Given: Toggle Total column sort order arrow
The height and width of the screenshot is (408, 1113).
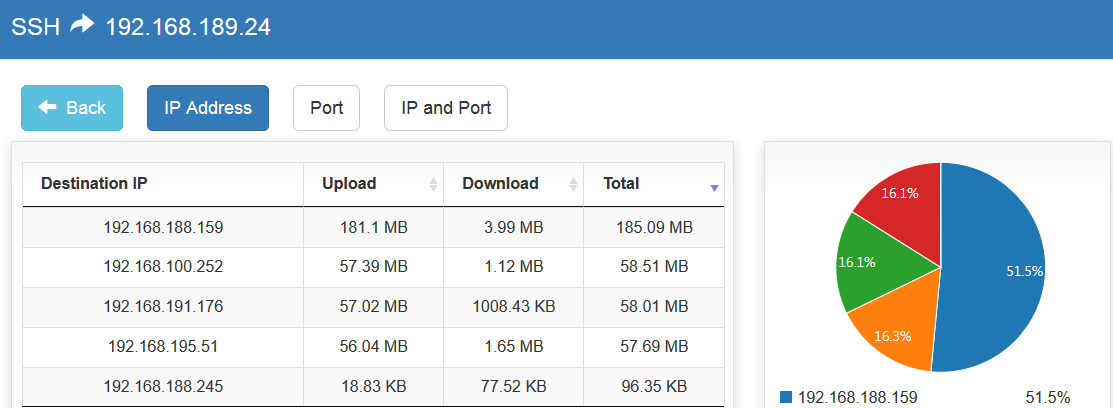Looking at the screenshot, I should [714, 187].
